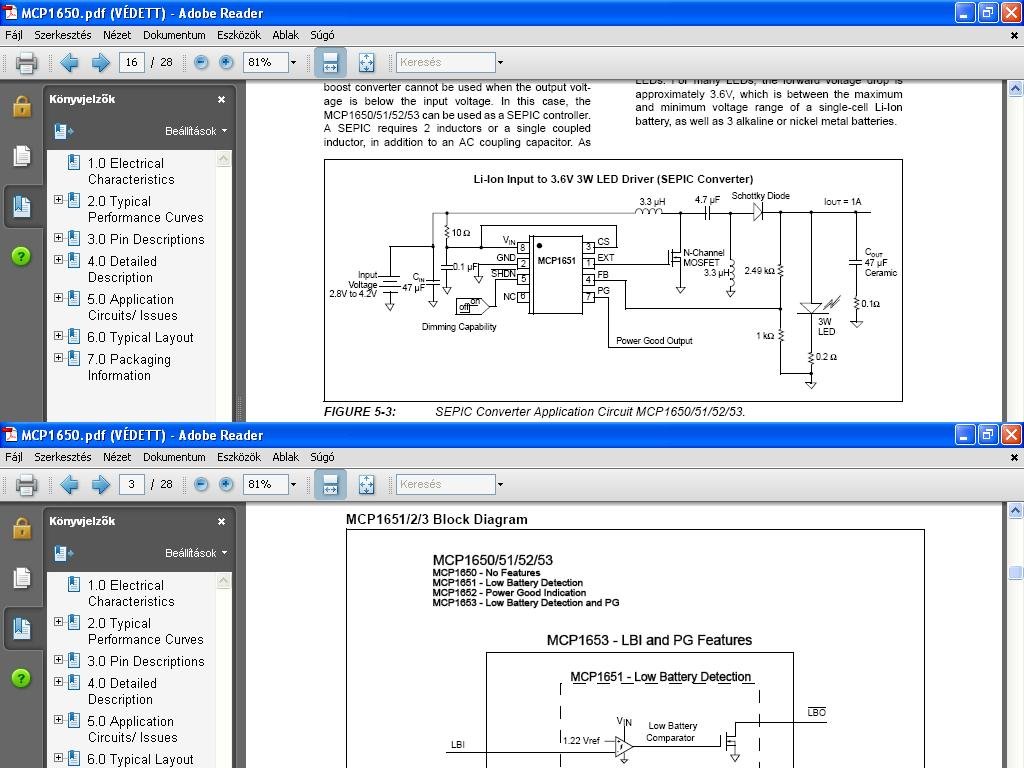Expand 3.0 Pin Descriptions in top panel
The width and height of the screenshot is (1024, 768).
58,238
